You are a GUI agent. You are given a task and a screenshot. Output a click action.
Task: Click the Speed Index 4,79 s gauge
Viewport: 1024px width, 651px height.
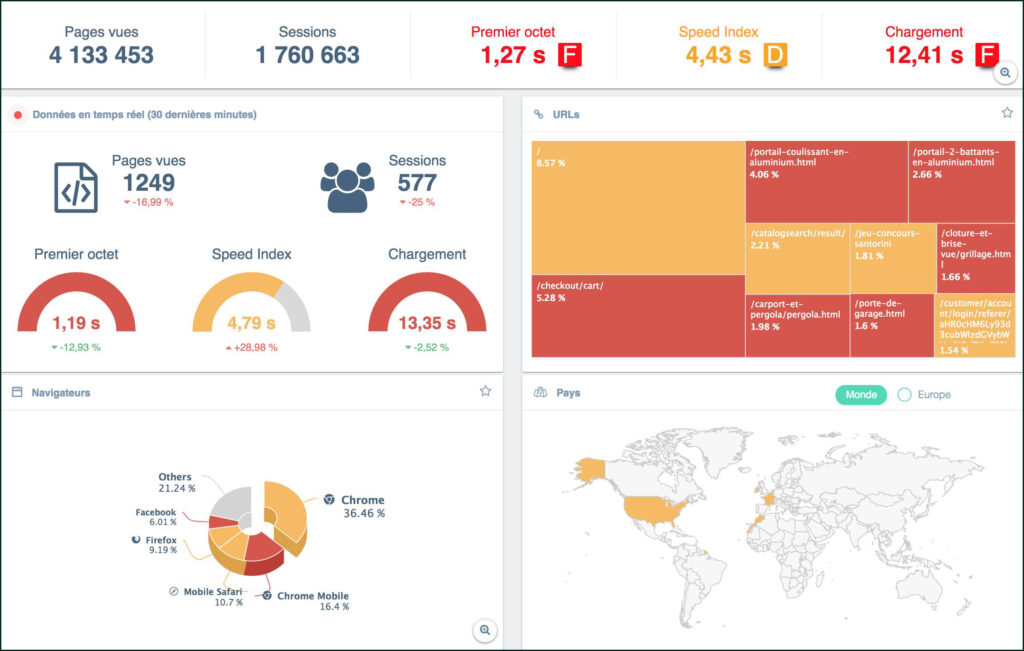251,306
